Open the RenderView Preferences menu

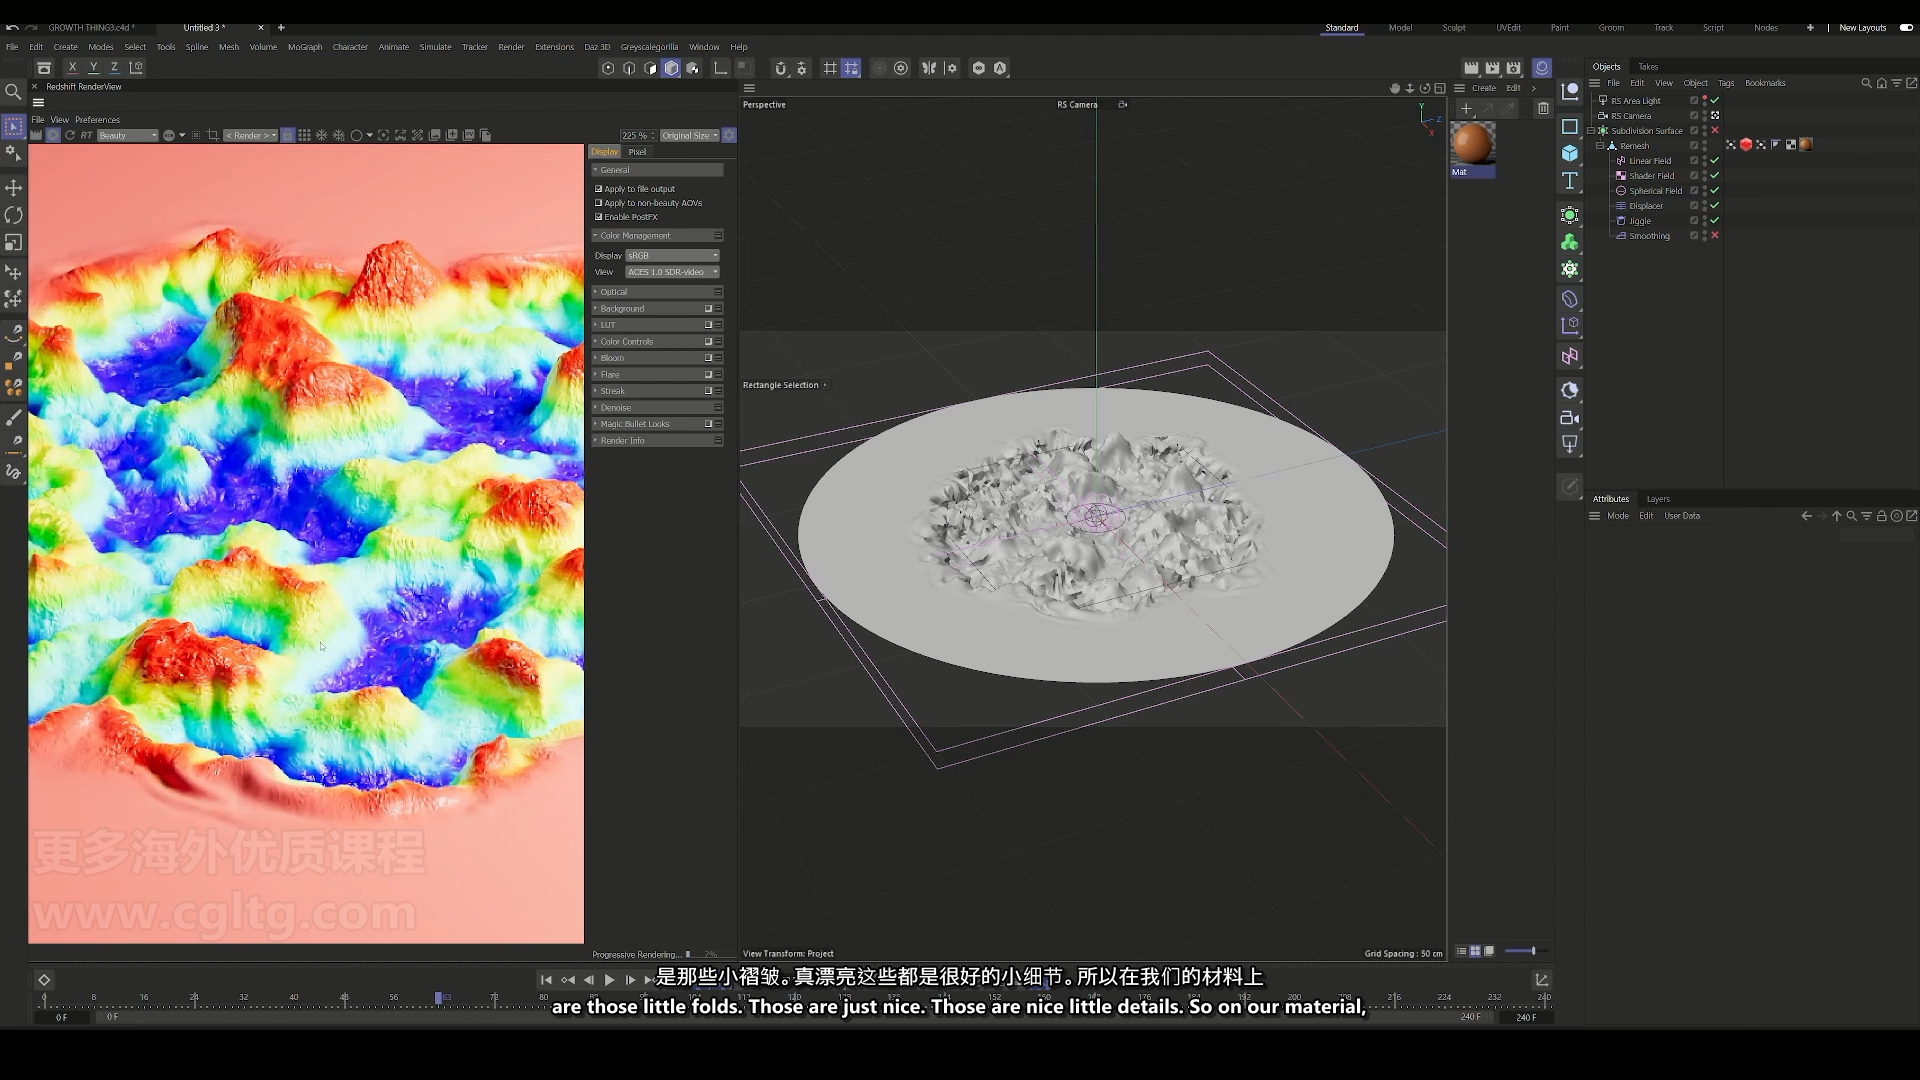97,120
